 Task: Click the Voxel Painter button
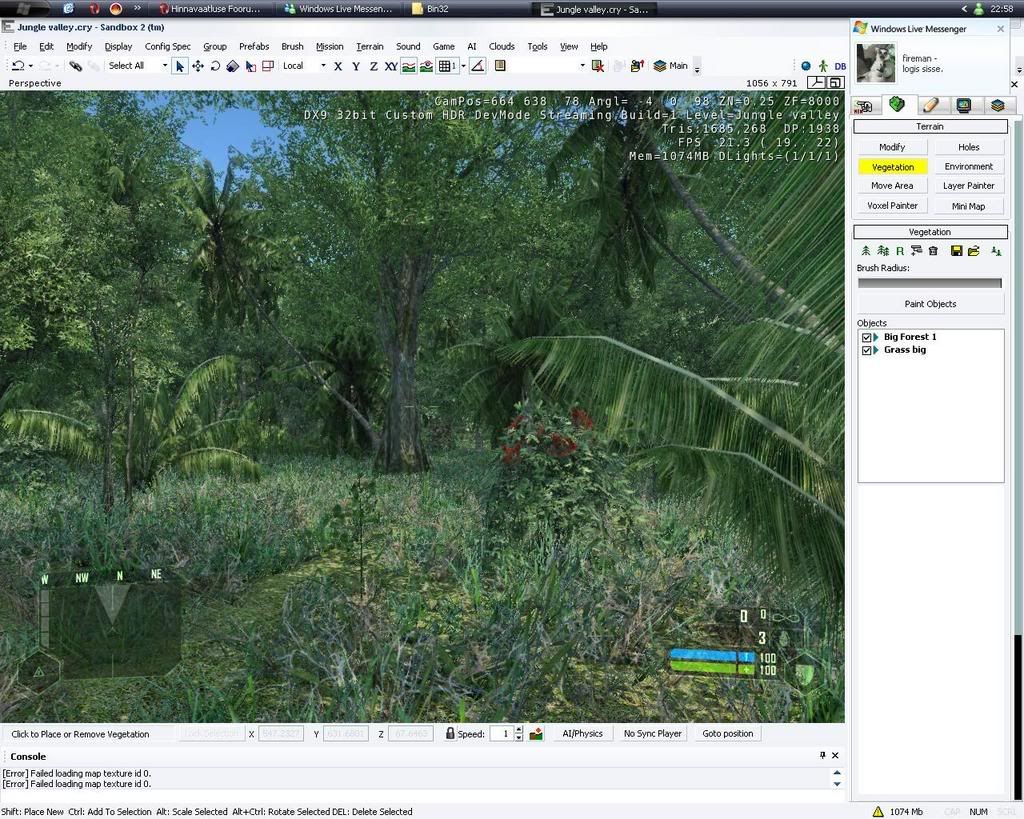892,206
